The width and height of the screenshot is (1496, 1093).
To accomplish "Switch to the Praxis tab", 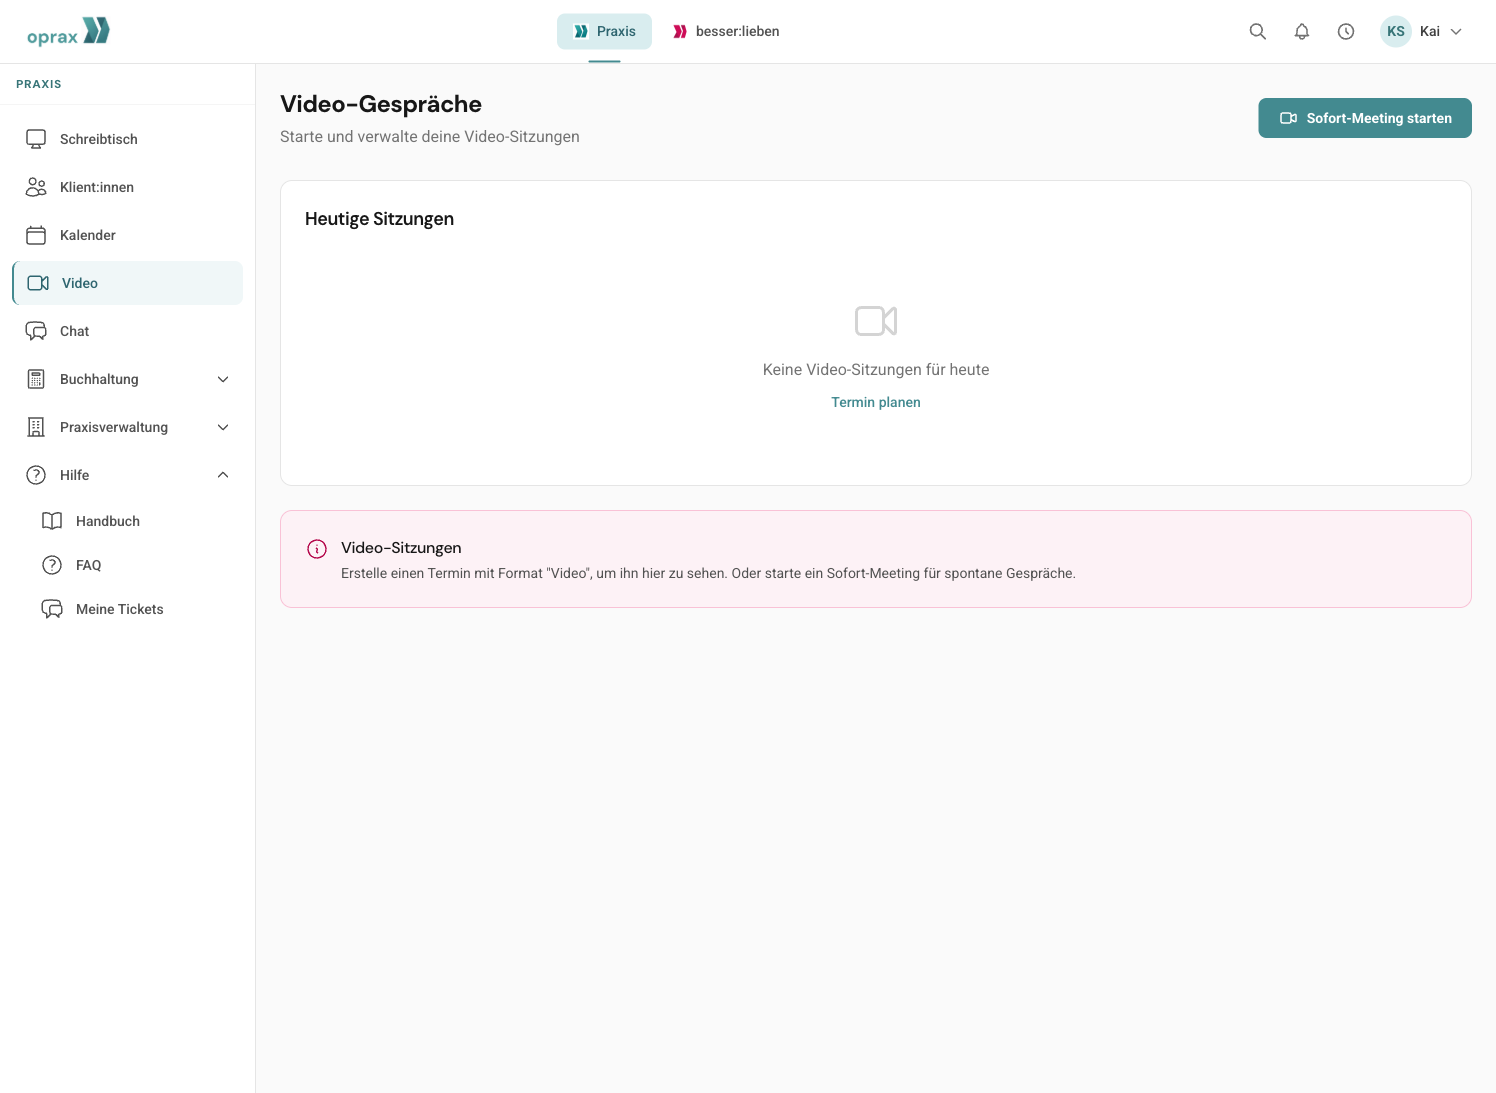I will [x=604, y=31].
